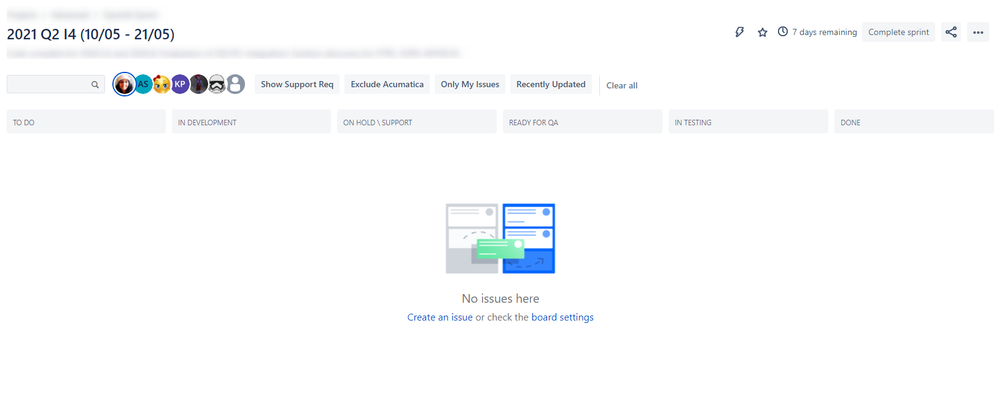Open the Create an issue link
Image resolution: width=999 pixels, height=420 pixels.
click(x=440, y=317)
